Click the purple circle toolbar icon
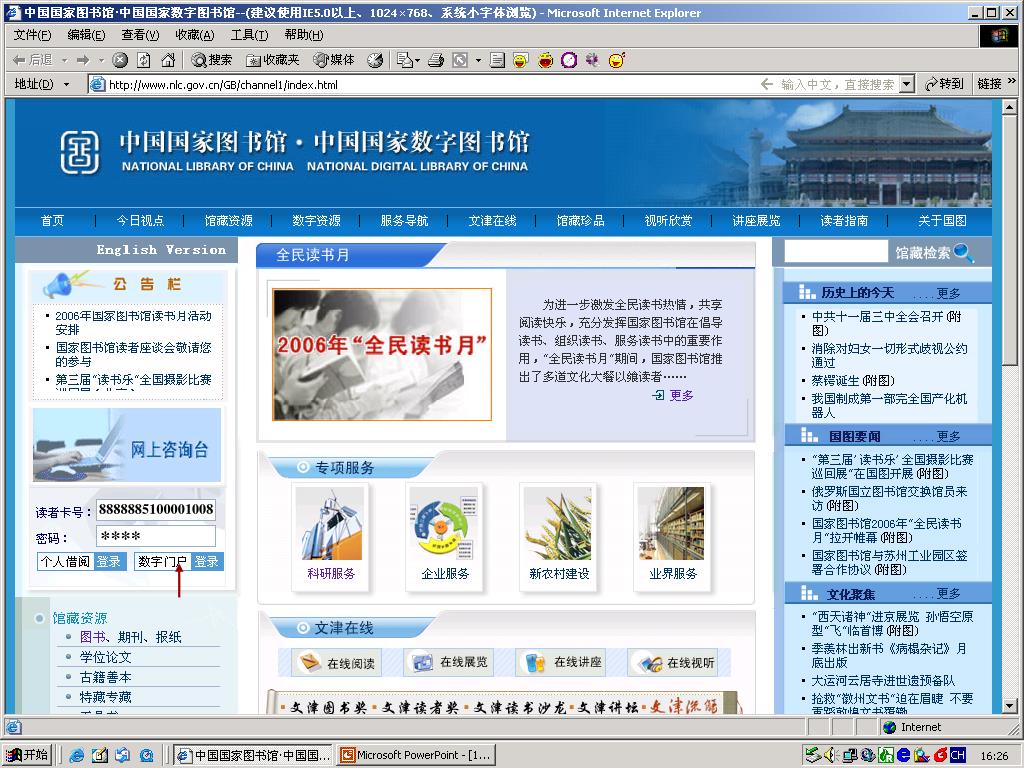This screenshot has width=1024, height=768. pos(569,60)
